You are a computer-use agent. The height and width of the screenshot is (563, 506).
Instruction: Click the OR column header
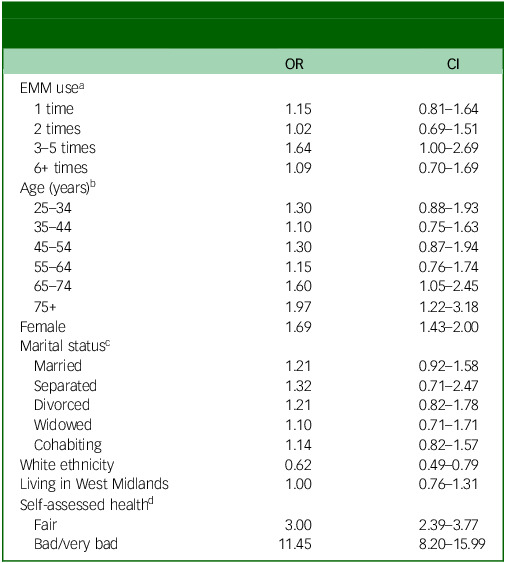coord(294,64)
